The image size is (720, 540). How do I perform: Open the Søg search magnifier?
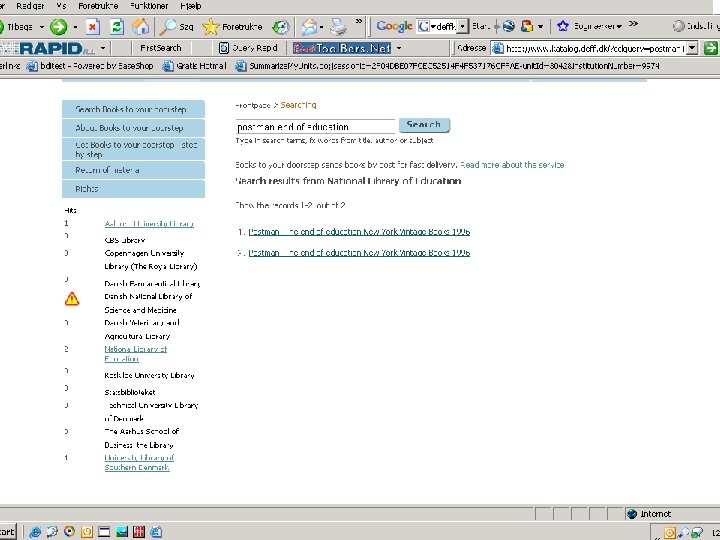point(176,27)
